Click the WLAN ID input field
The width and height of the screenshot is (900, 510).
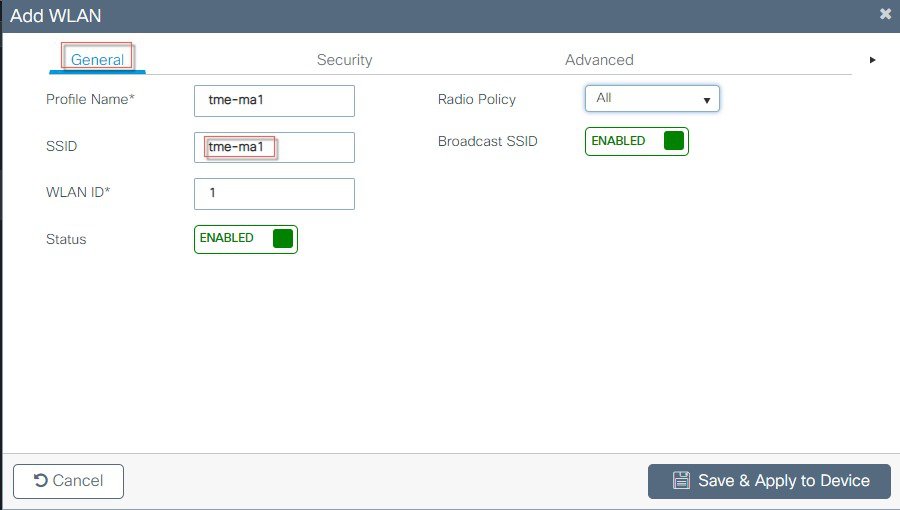pos(274,194)
